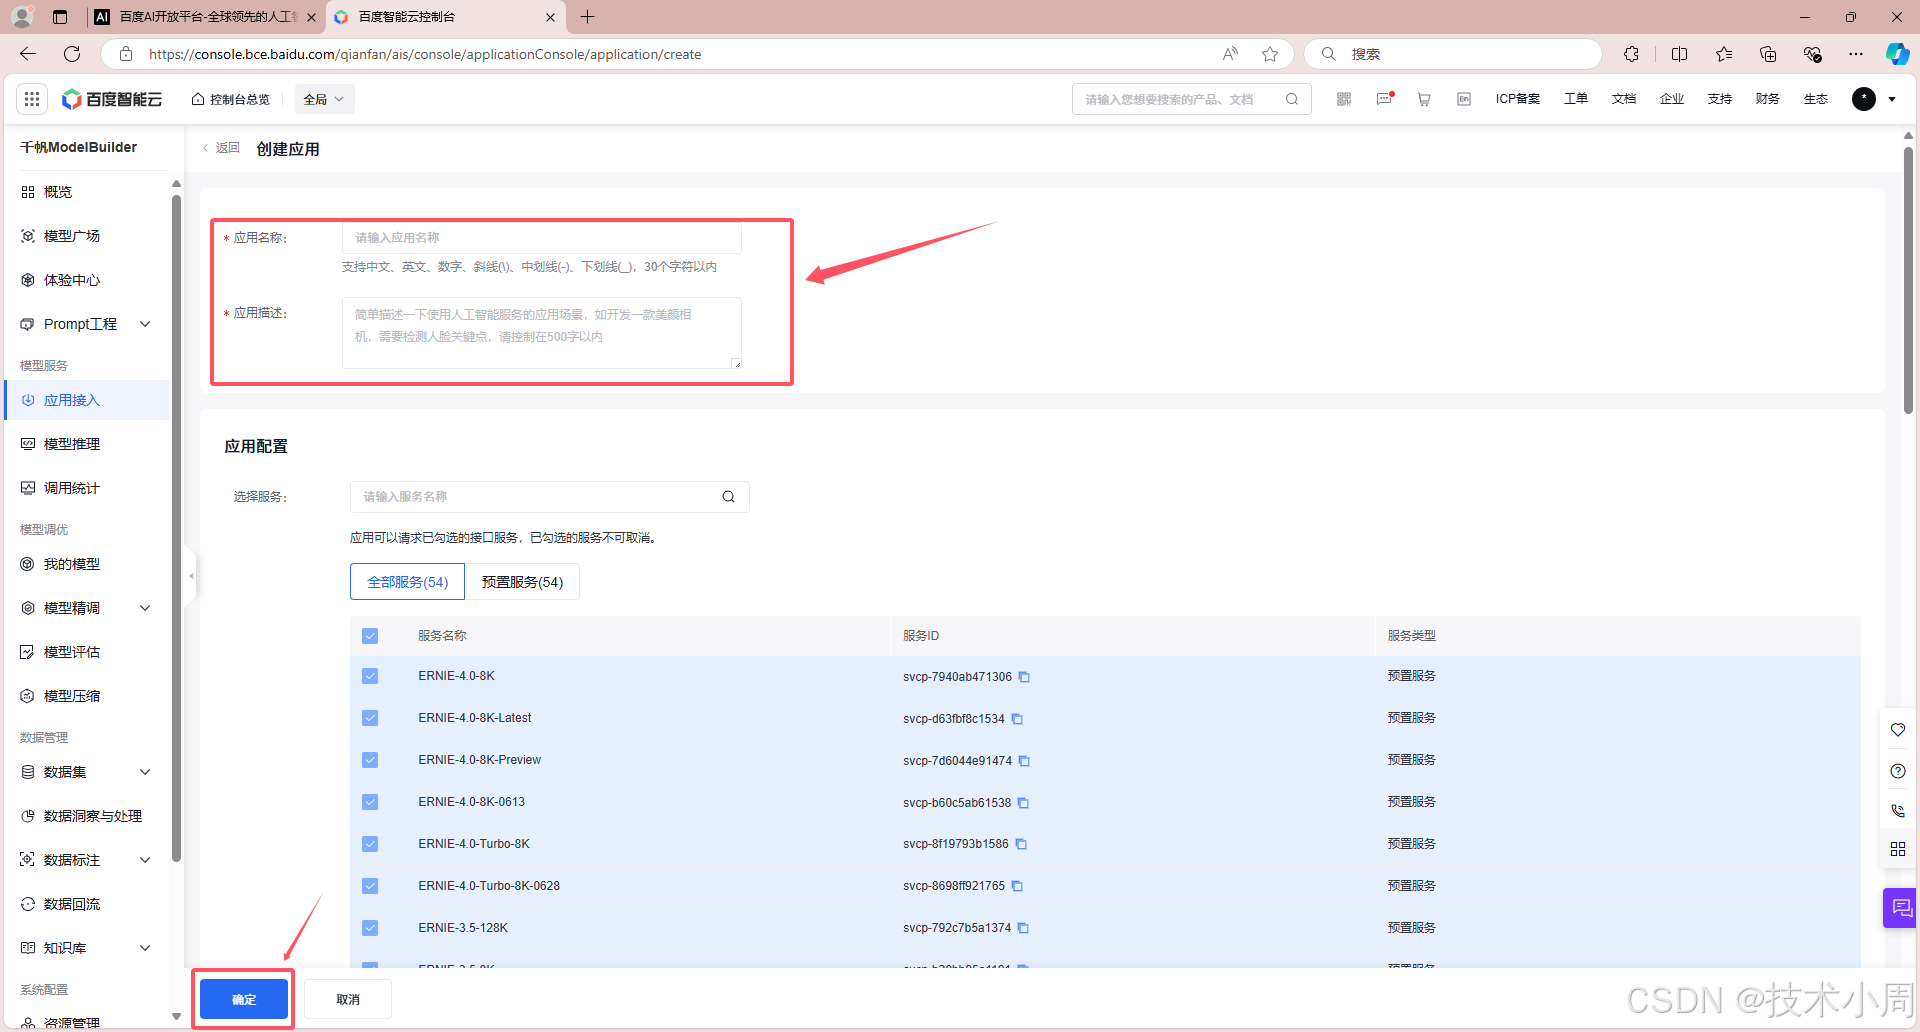Click the main page vertical scrollbar
Screen dimensions: 1920x1032
pos(1908,280)
